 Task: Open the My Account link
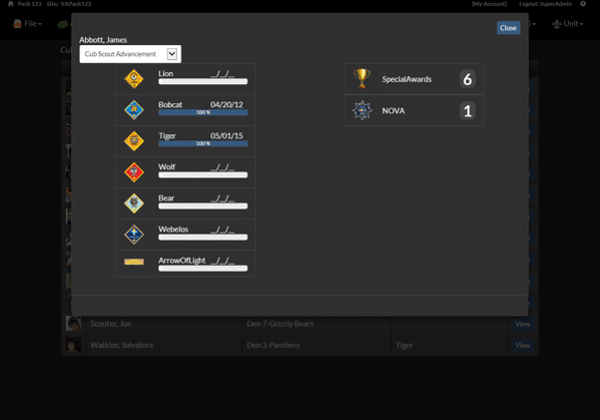pyautogui.click(x=489, y=4)
